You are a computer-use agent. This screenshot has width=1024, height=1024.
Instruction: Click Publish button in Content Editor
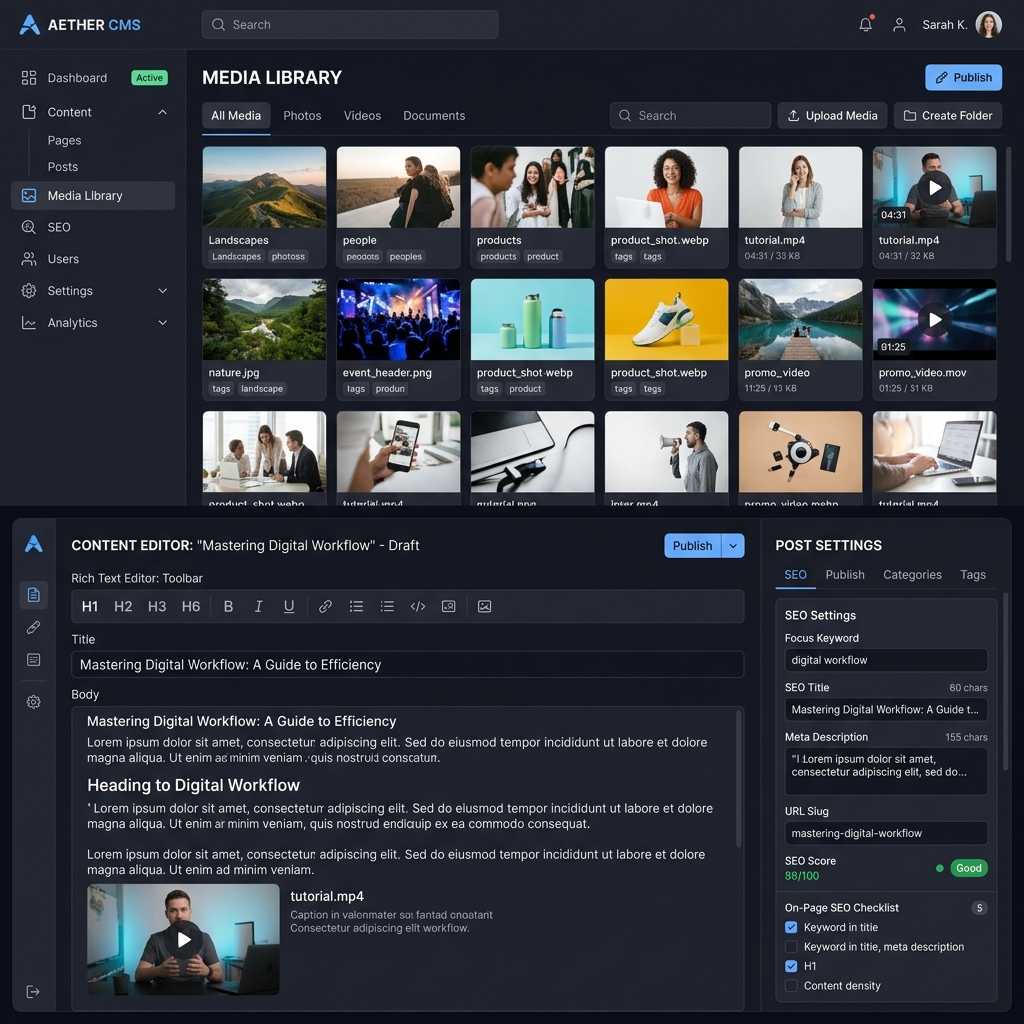click(x=693, y=546)
